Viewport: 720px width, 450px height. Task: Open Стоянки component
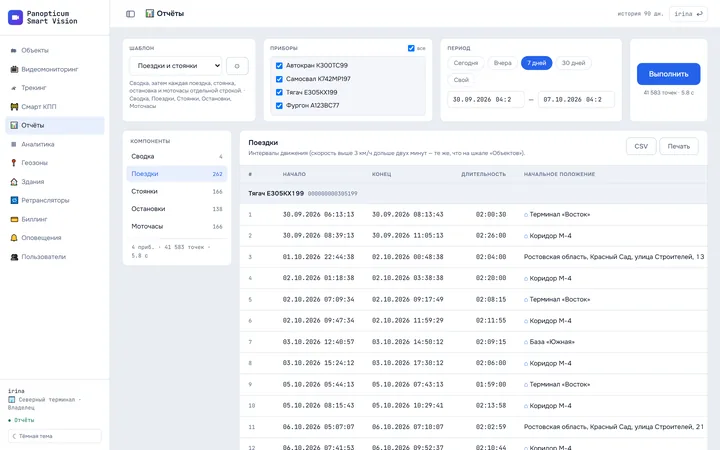177,191
